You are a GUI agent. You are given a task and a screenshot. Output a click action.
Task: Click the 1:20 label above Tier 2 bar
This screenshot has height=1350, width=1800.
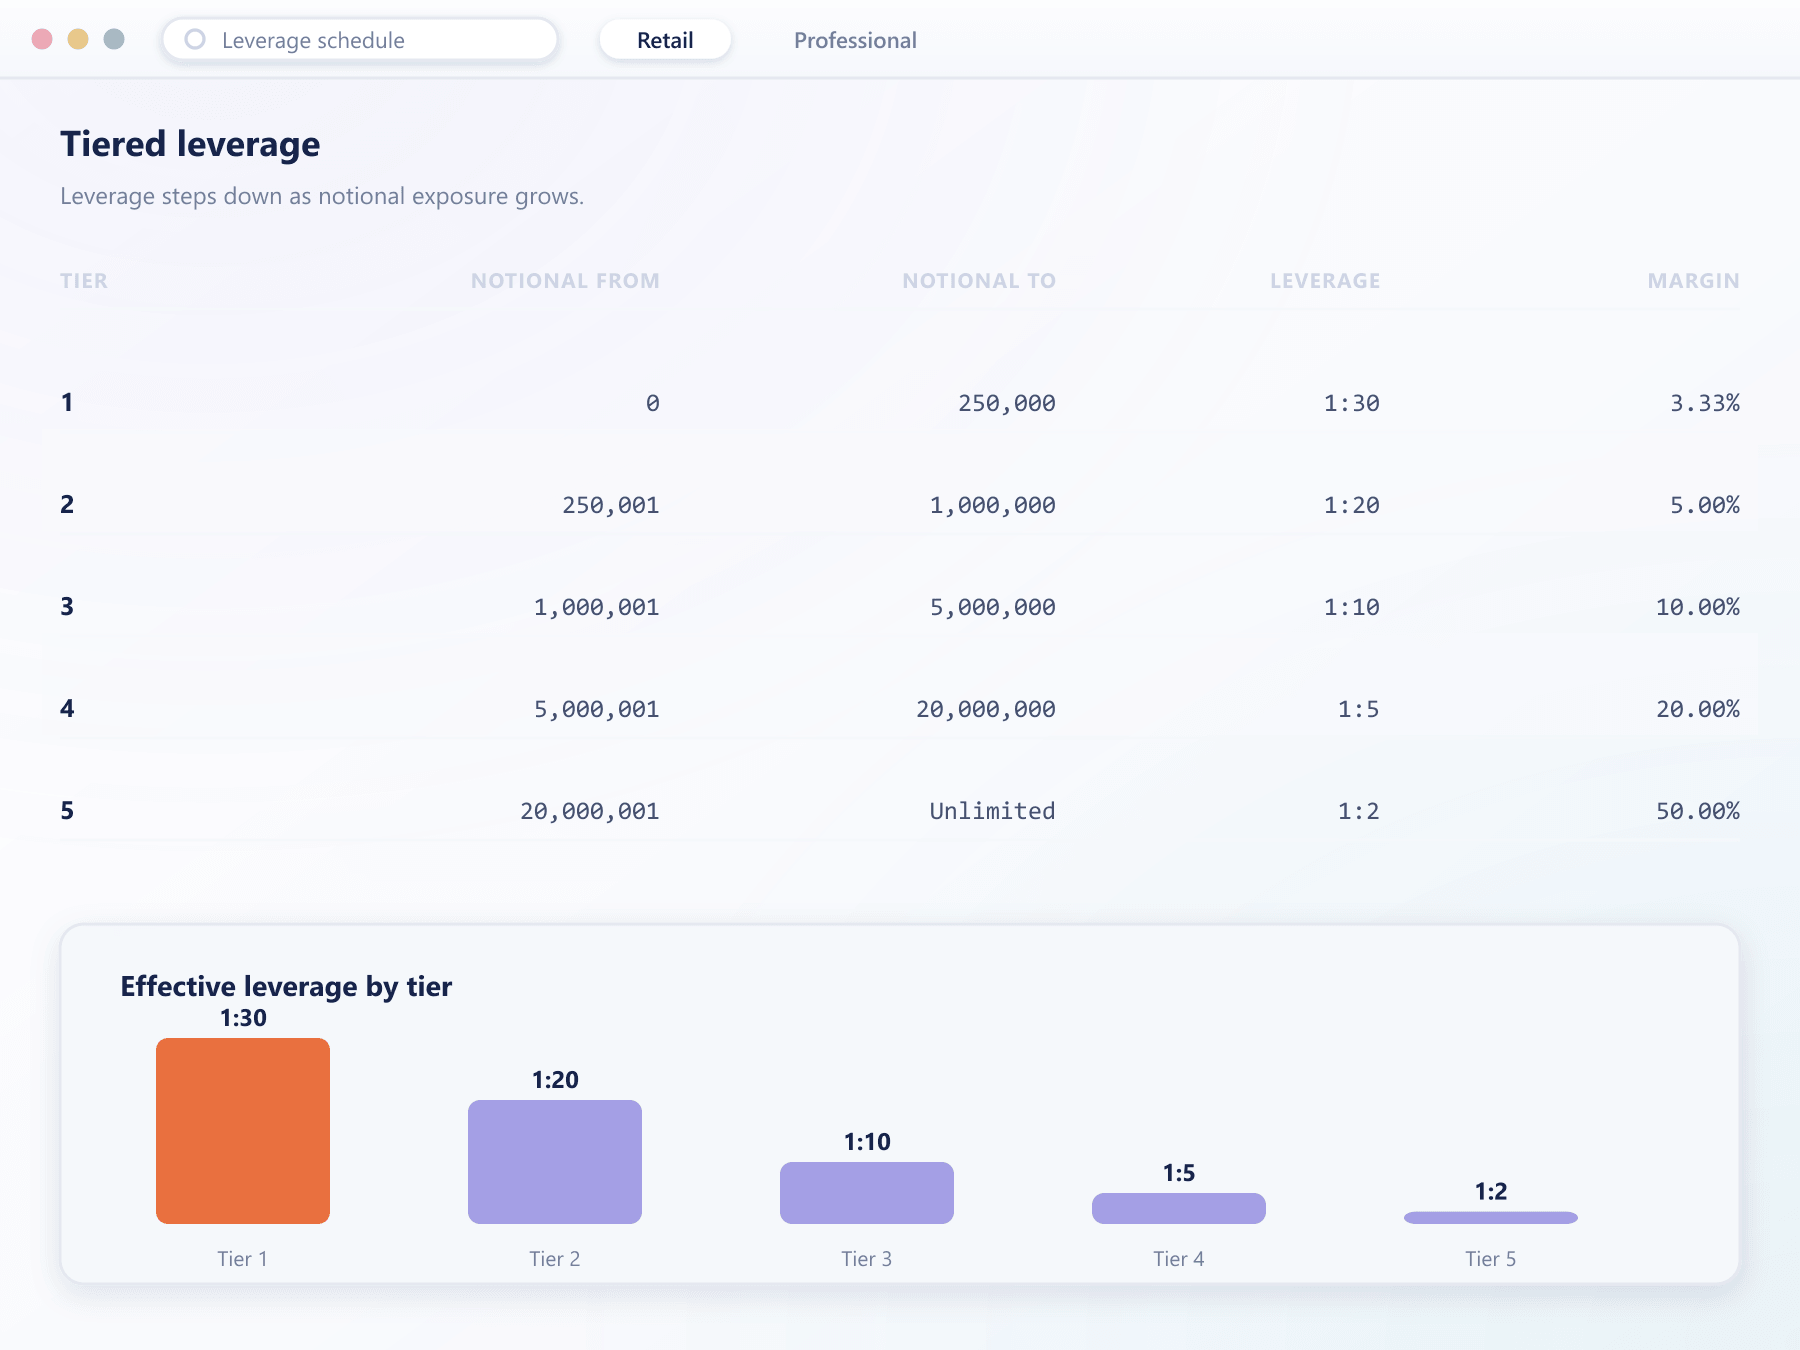(x=555, y=1079)
